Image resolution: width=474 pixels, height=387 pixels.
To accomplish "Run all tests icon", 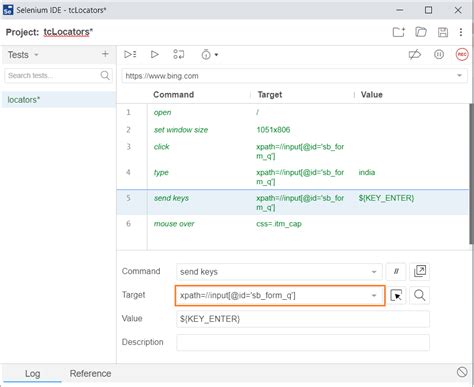I will [x=130, y=54].
